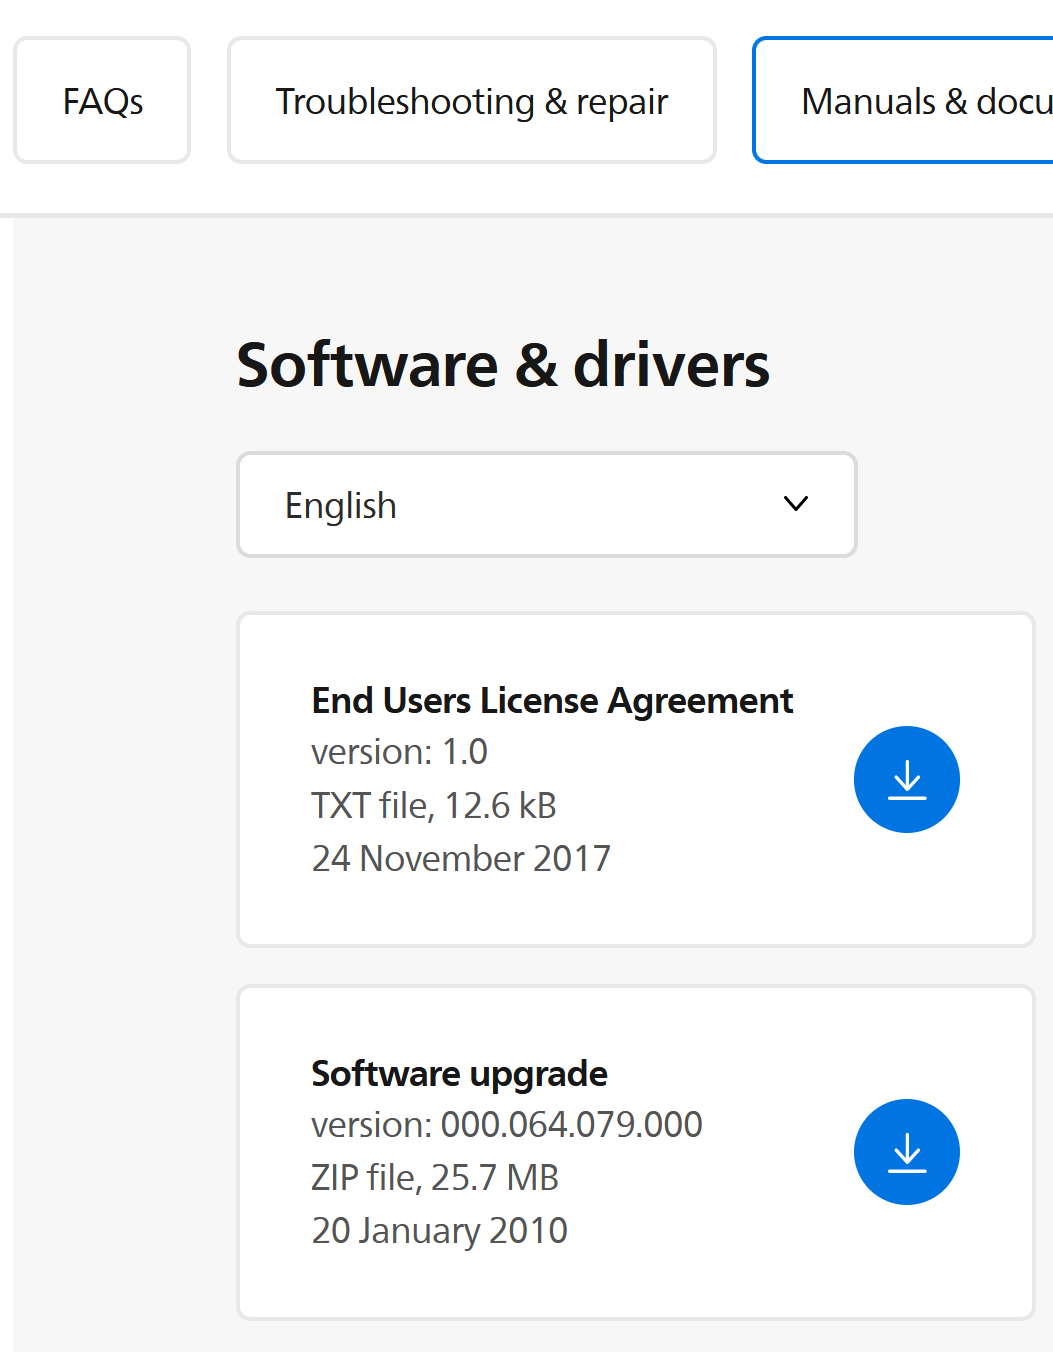The height and width of the screenshot is (1352, 1053).
Task: Click version 000.064.079.000 text
Action: [x=507, y=1125]
